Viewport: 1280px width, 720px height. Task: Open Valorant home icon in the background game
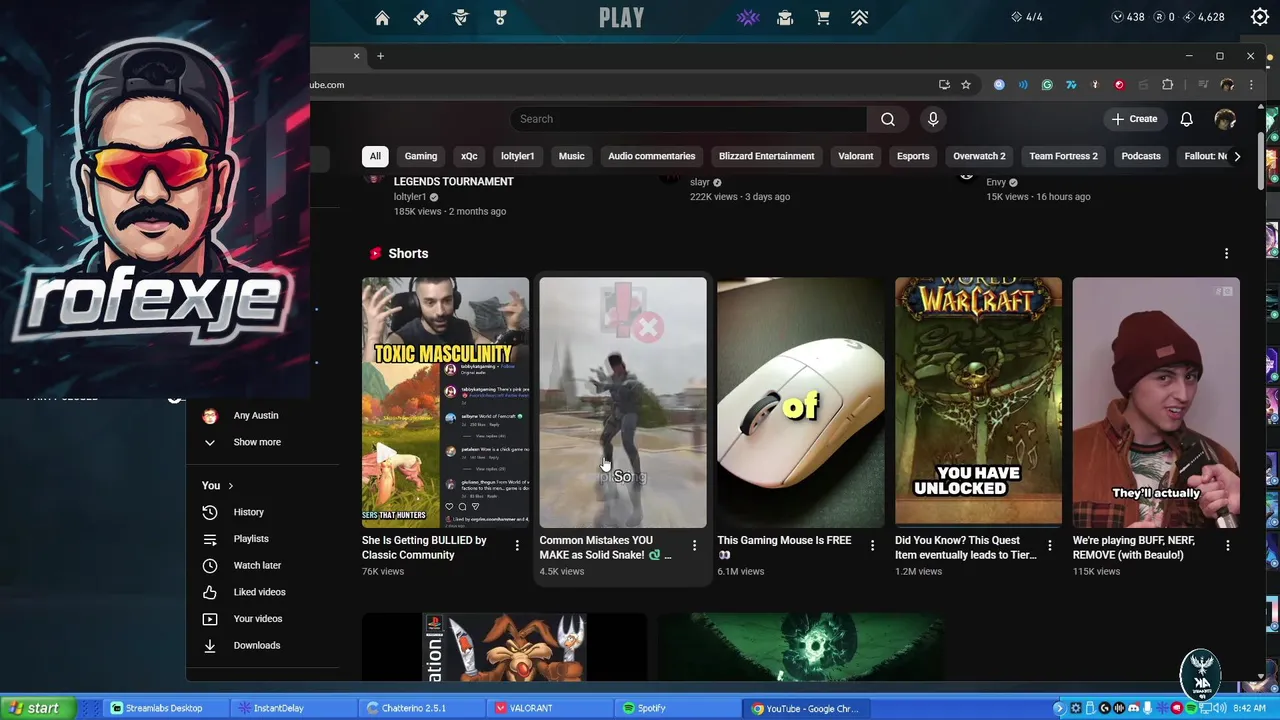coord(382,18)
